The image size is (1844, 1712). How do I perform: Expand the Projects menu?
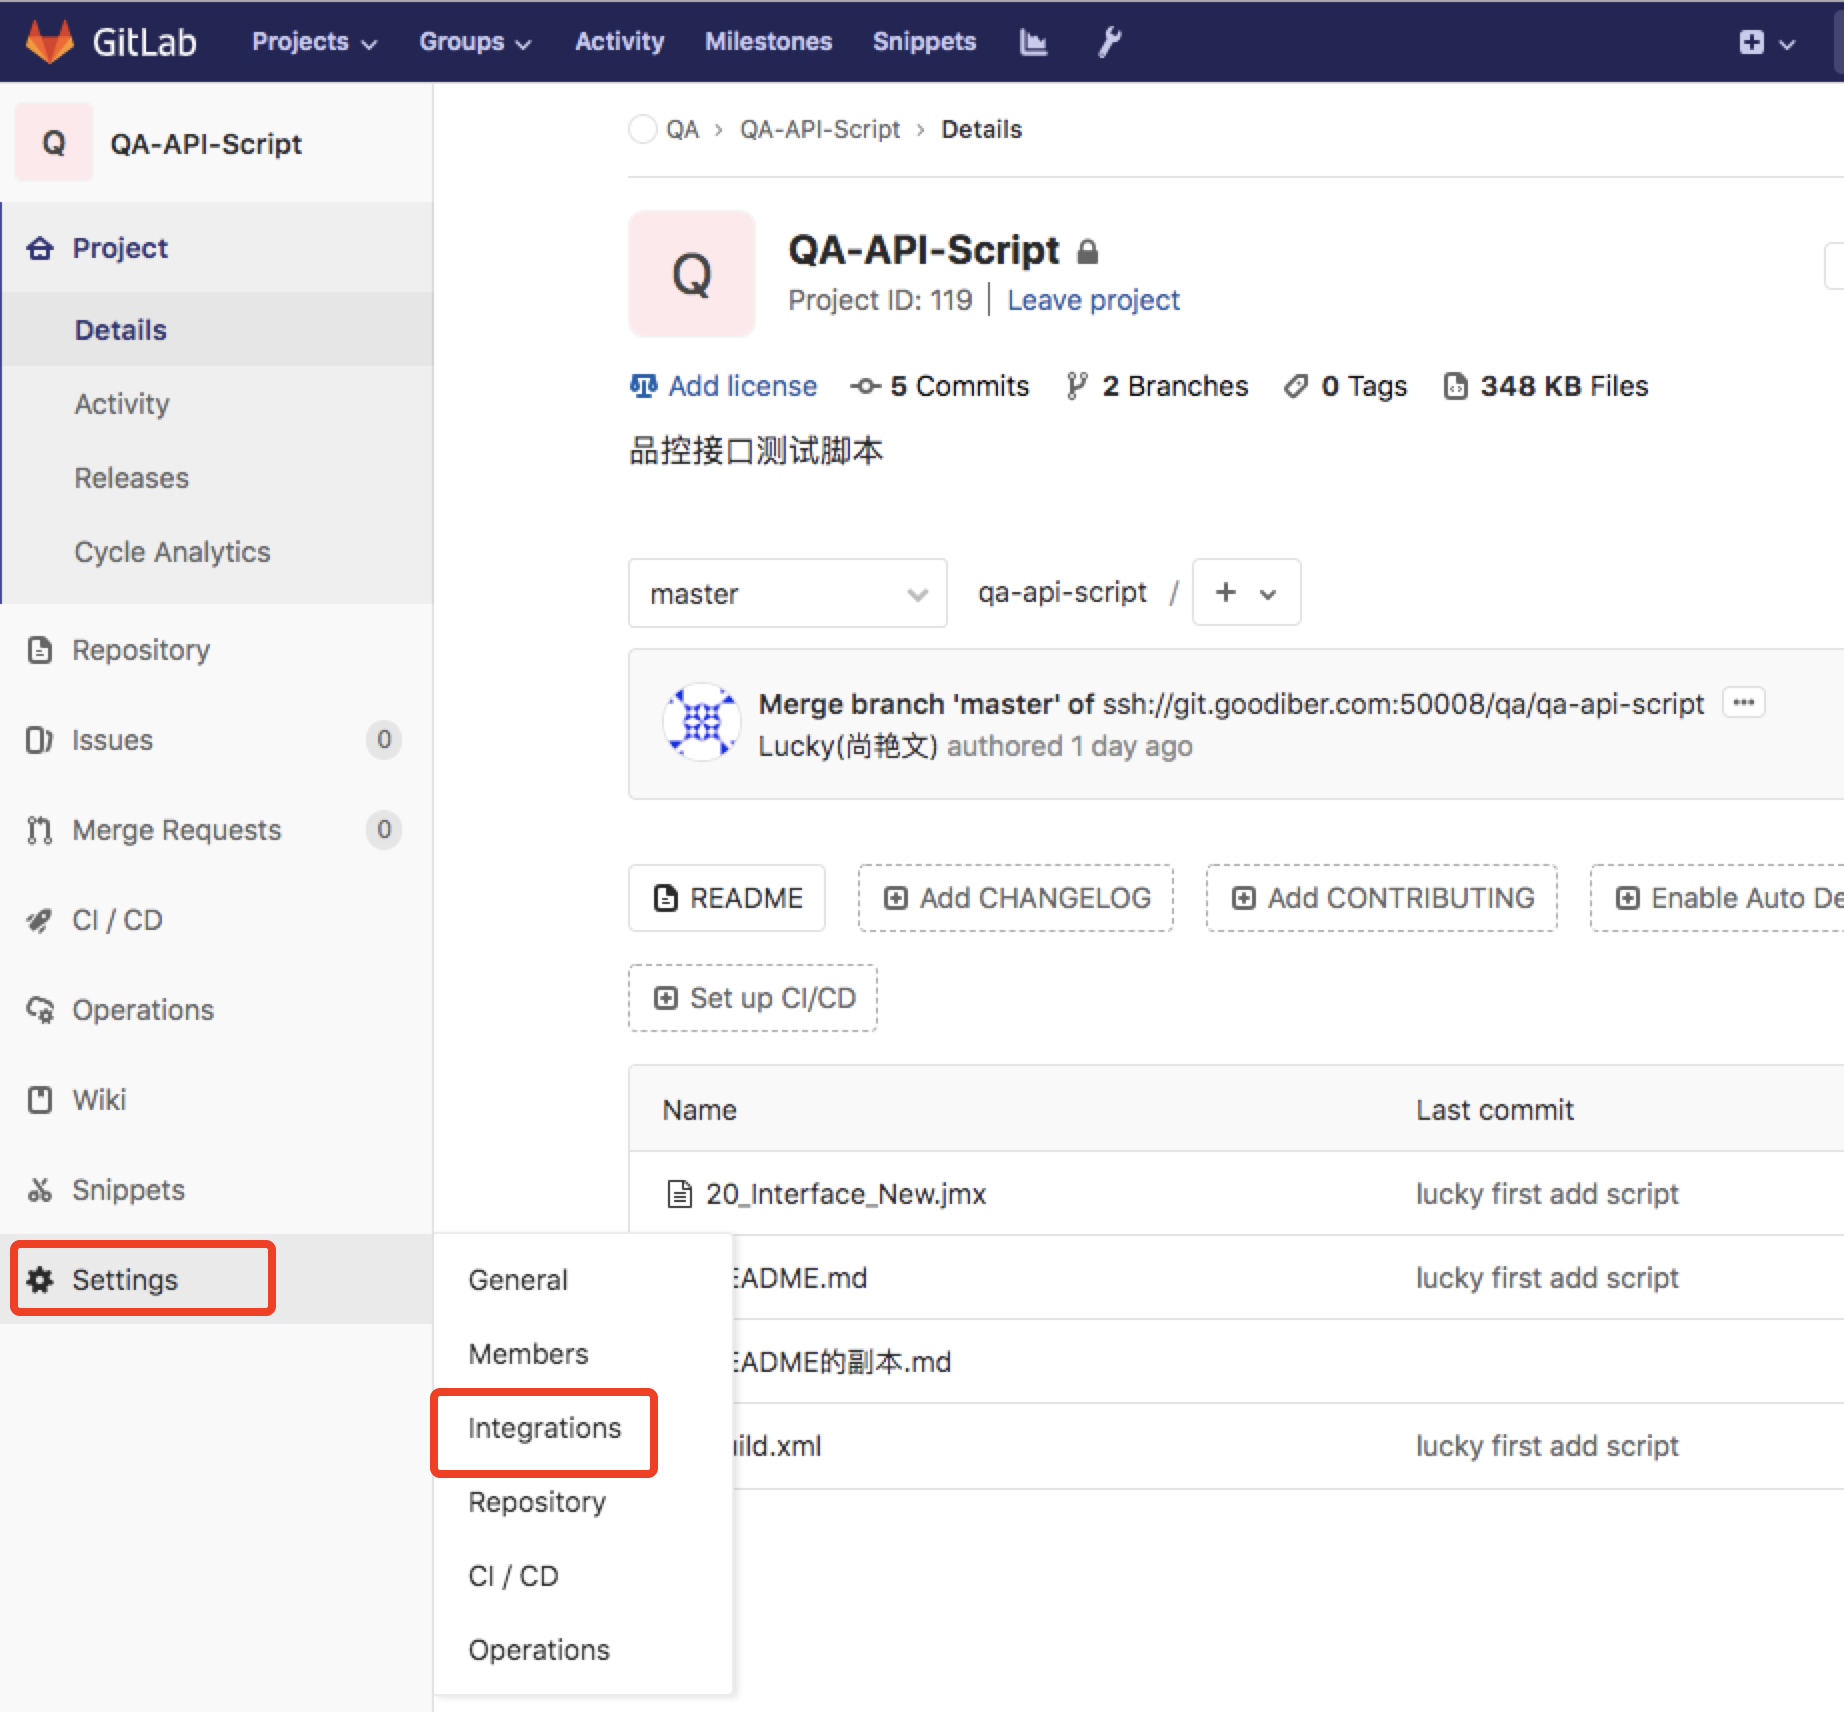pyautogui.click(x=313, y=41)
